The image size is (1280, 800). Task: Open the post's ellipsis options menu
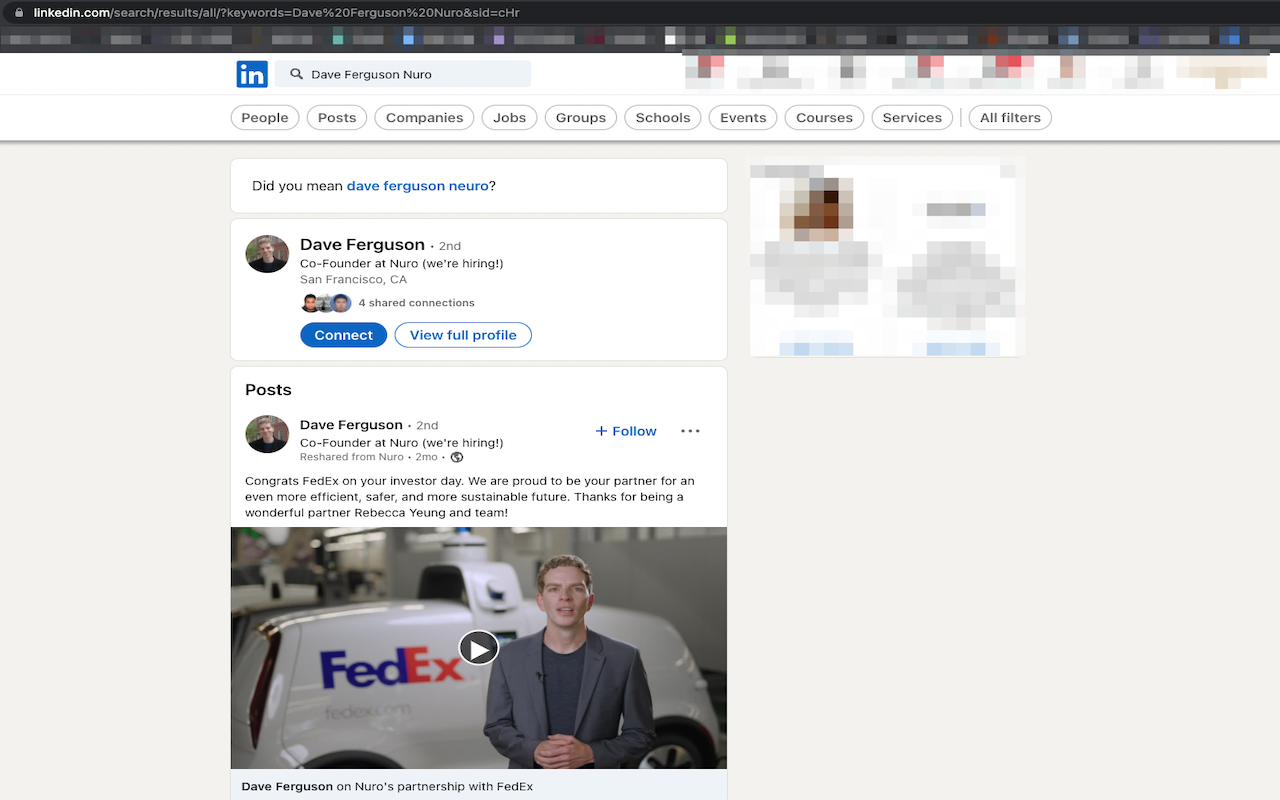click(x=690, y=431)
